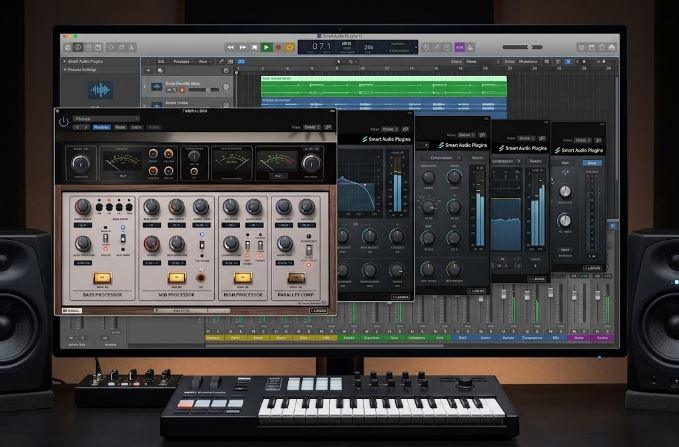Select the blue audio region on the second track
This screenshot has width=679, height=447.
[384, 105]
